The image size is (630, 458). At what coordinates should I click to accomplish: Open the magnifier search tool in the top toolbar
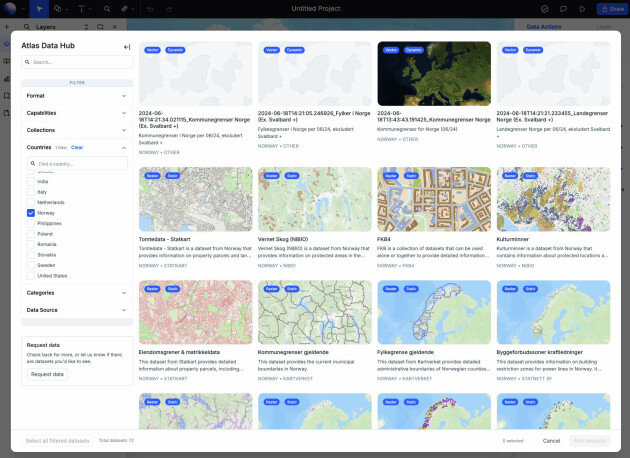tap(107, 8)
